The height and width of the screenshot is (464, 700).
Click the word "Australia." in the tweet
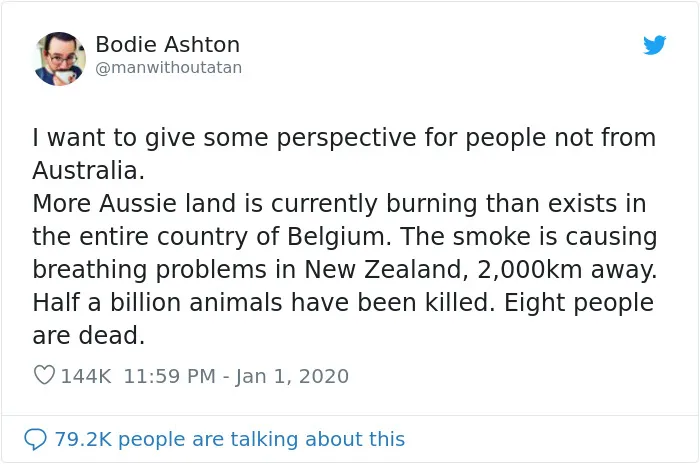coord(88,170)
